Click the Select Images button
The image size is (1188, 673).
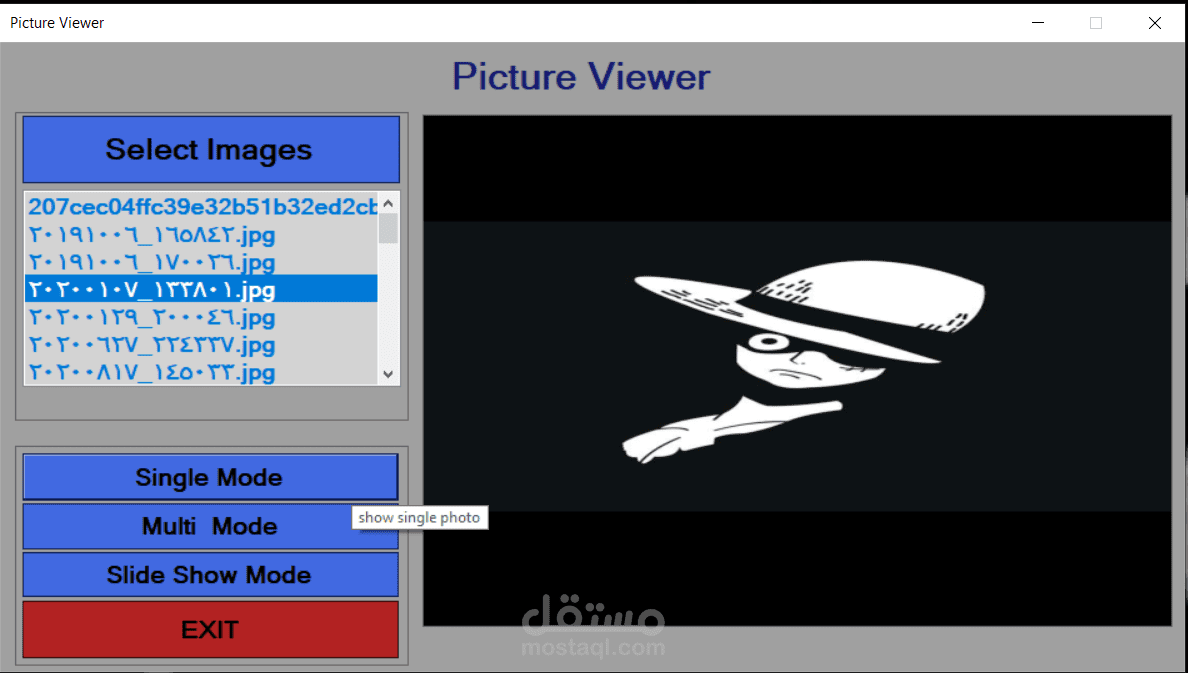[211, 149]
